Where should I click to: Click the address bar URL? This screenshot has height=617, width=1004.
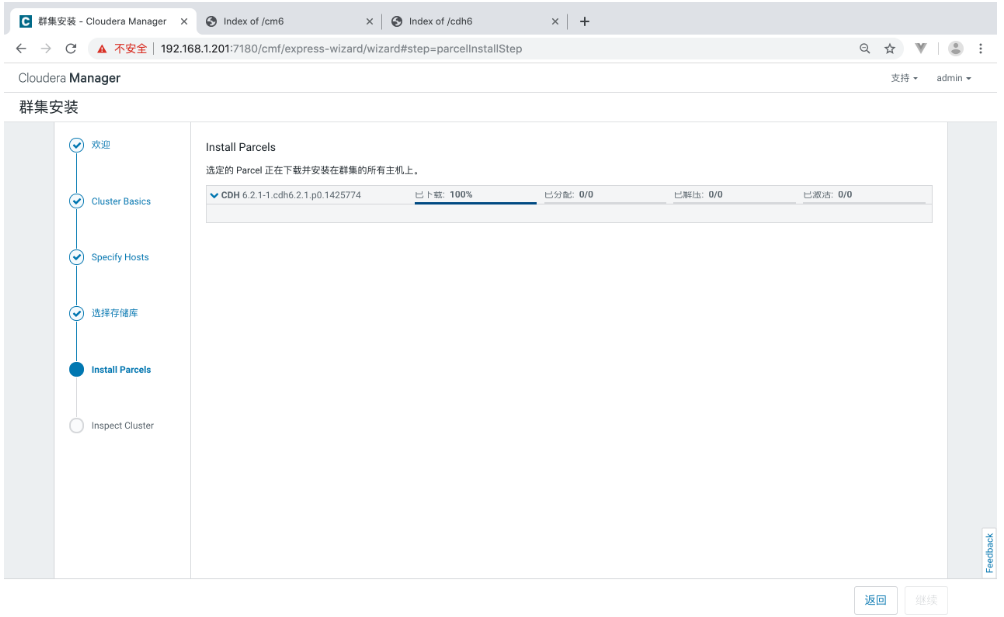(341, 49)
